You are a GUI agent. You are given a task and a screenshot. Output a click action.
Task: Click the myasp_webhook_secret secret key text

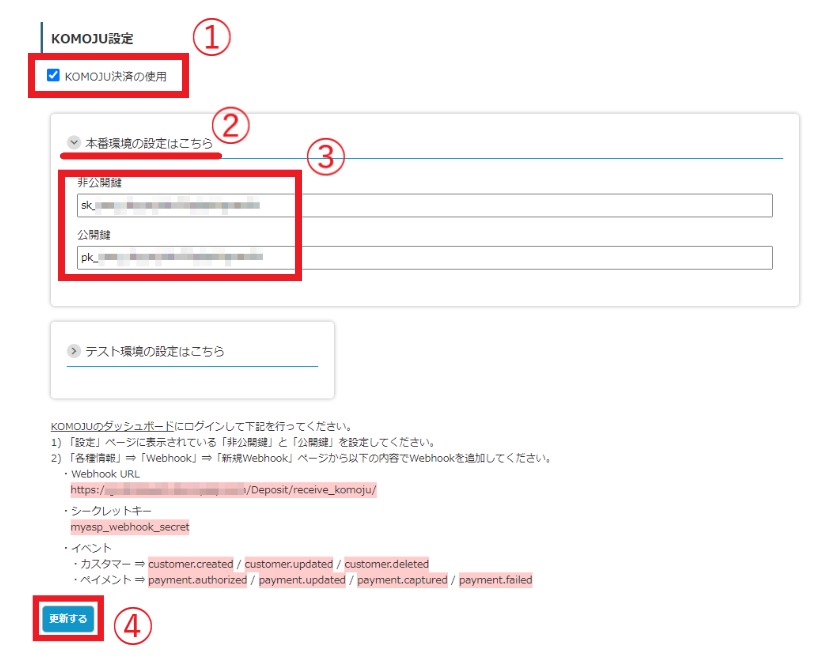[130, 526]
